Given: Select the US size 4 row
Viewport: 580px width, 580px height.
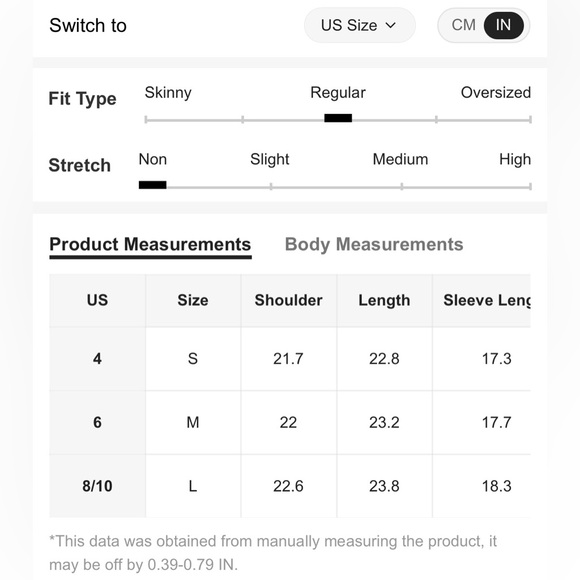Looking at the screenshot, I should 290,359.
